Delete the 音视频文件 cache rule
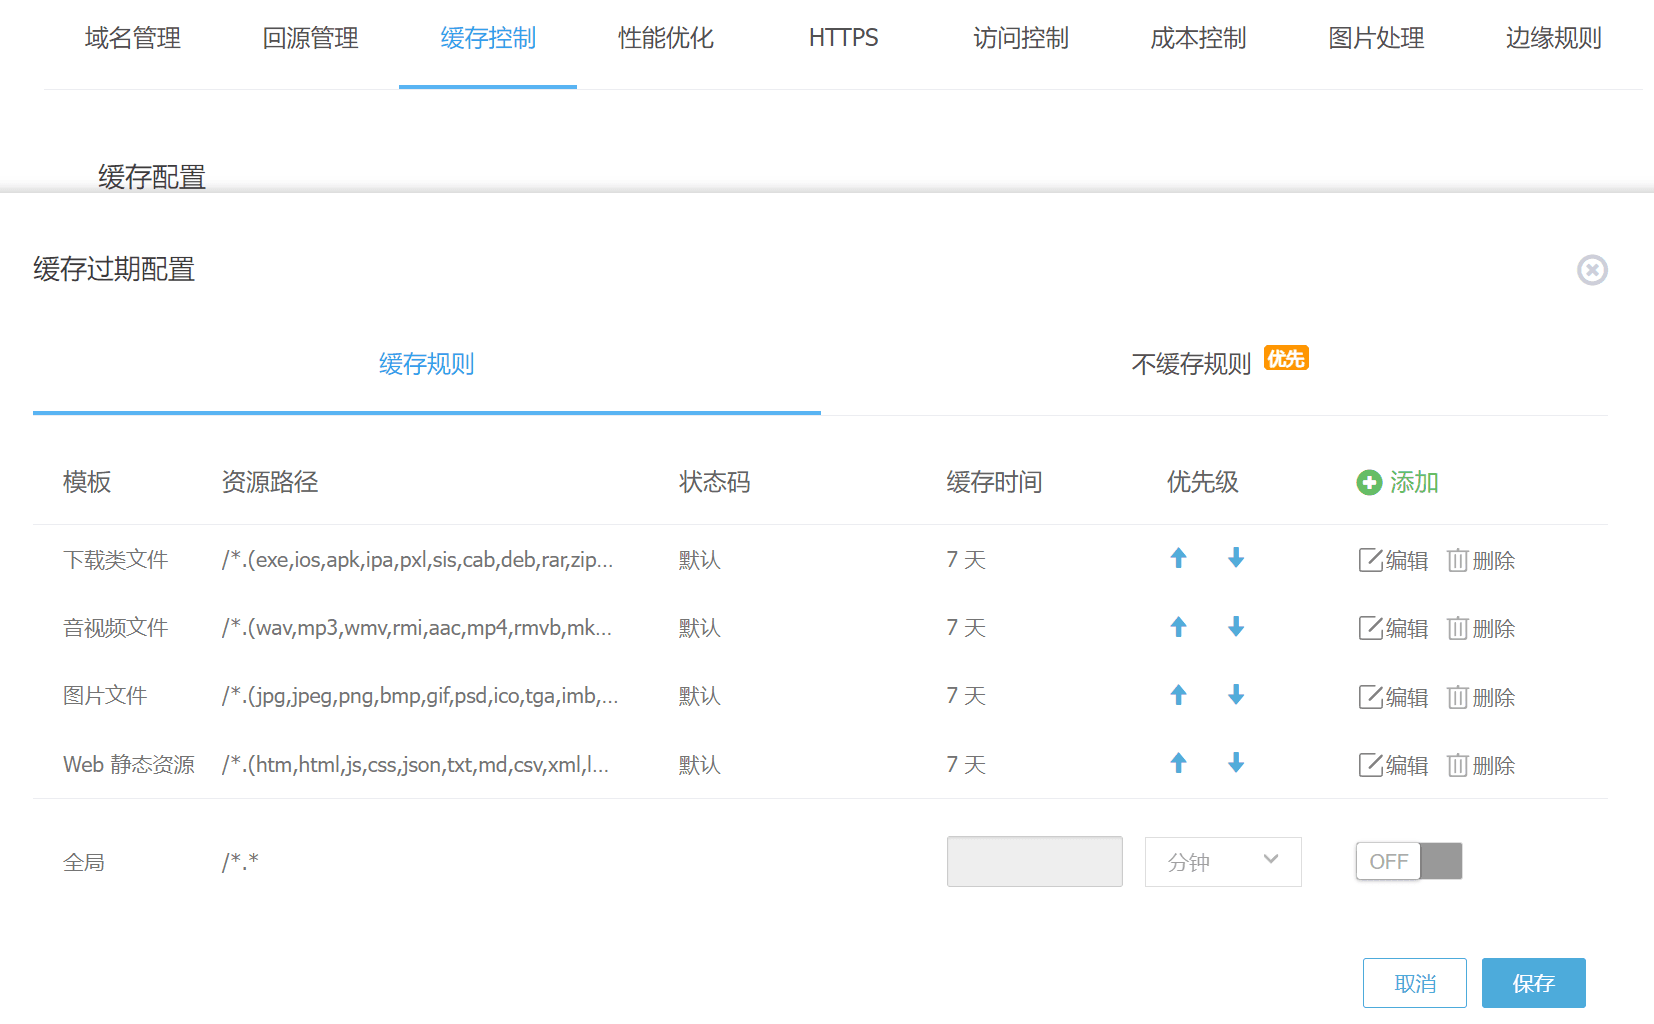Image resolution: width=1654 pixels, height=1024 pixels. (1481, 628)
